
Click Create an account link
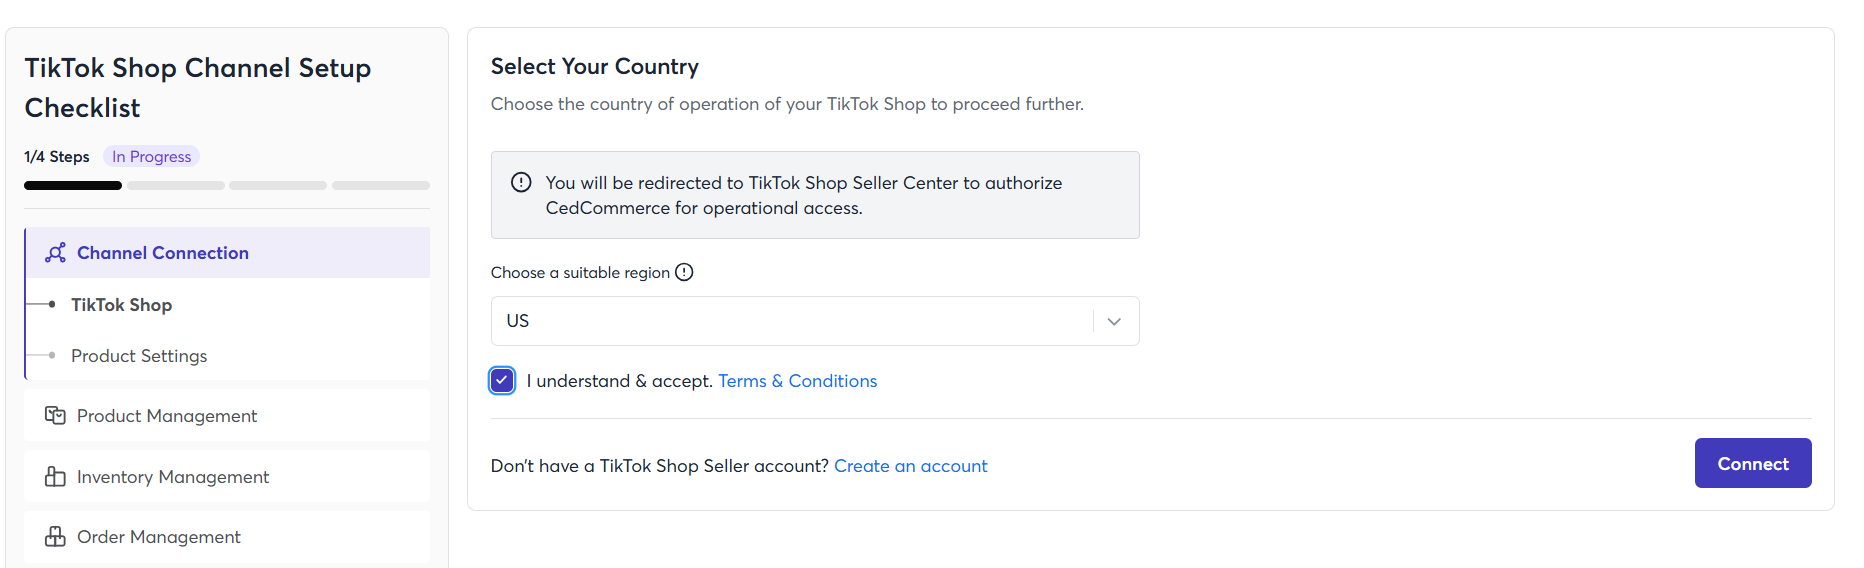click(910, 466)
